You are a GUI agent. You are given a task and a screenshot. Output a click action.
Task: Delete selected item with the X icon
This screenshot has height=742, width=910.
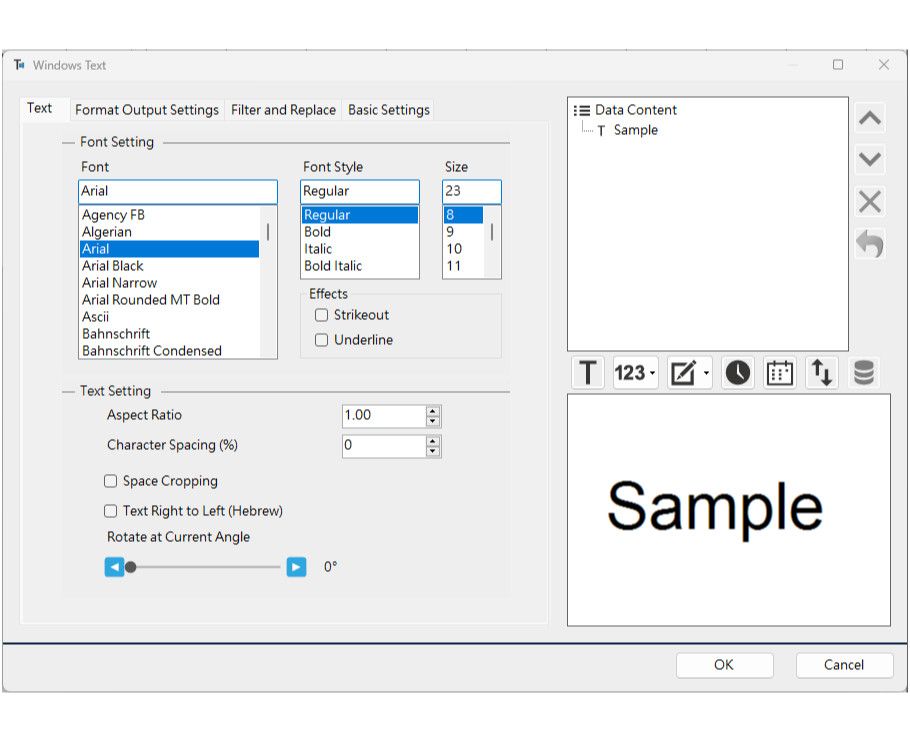[x=869, y=200]
